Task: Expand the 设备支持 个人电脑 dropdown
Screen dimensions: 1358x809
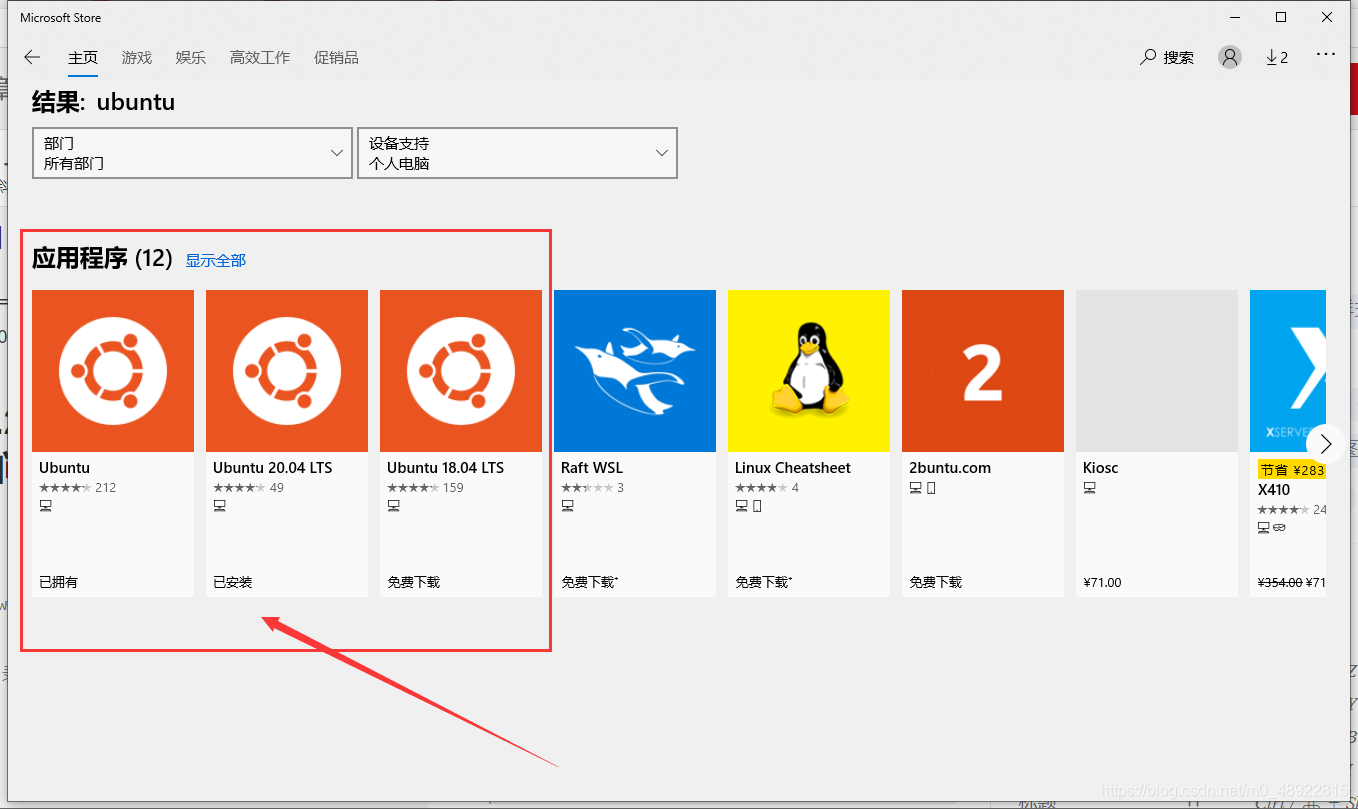Action: [x=517, y=153]
